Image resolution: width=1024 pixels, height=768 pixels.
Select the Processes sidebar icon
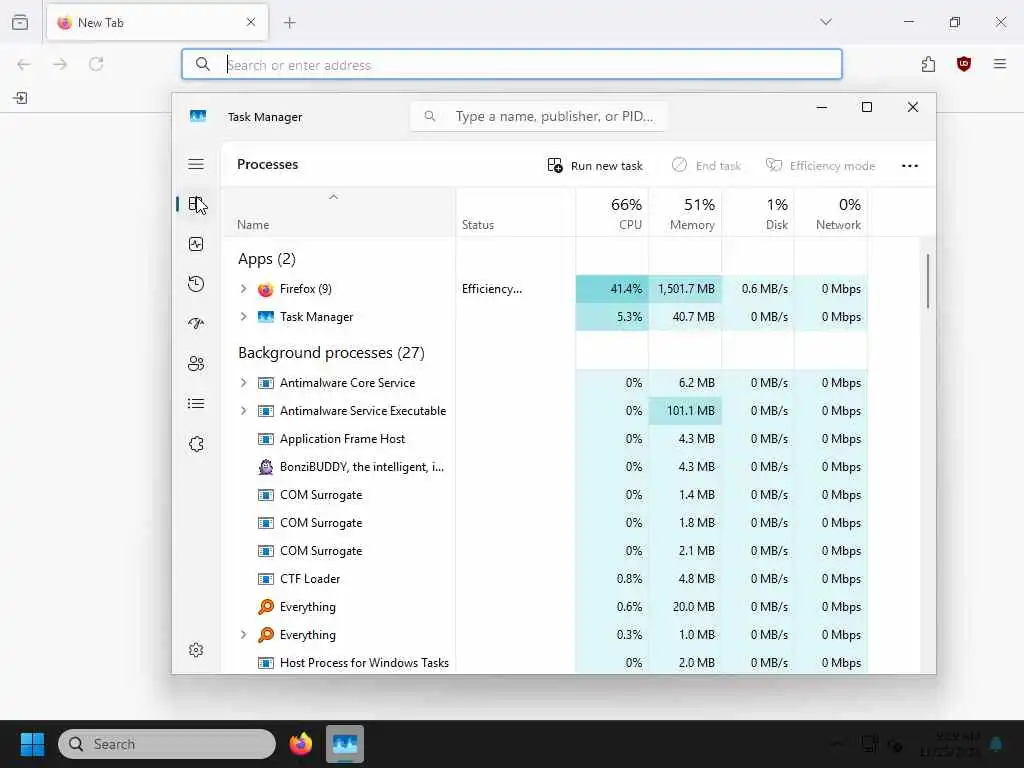[196, 204]
